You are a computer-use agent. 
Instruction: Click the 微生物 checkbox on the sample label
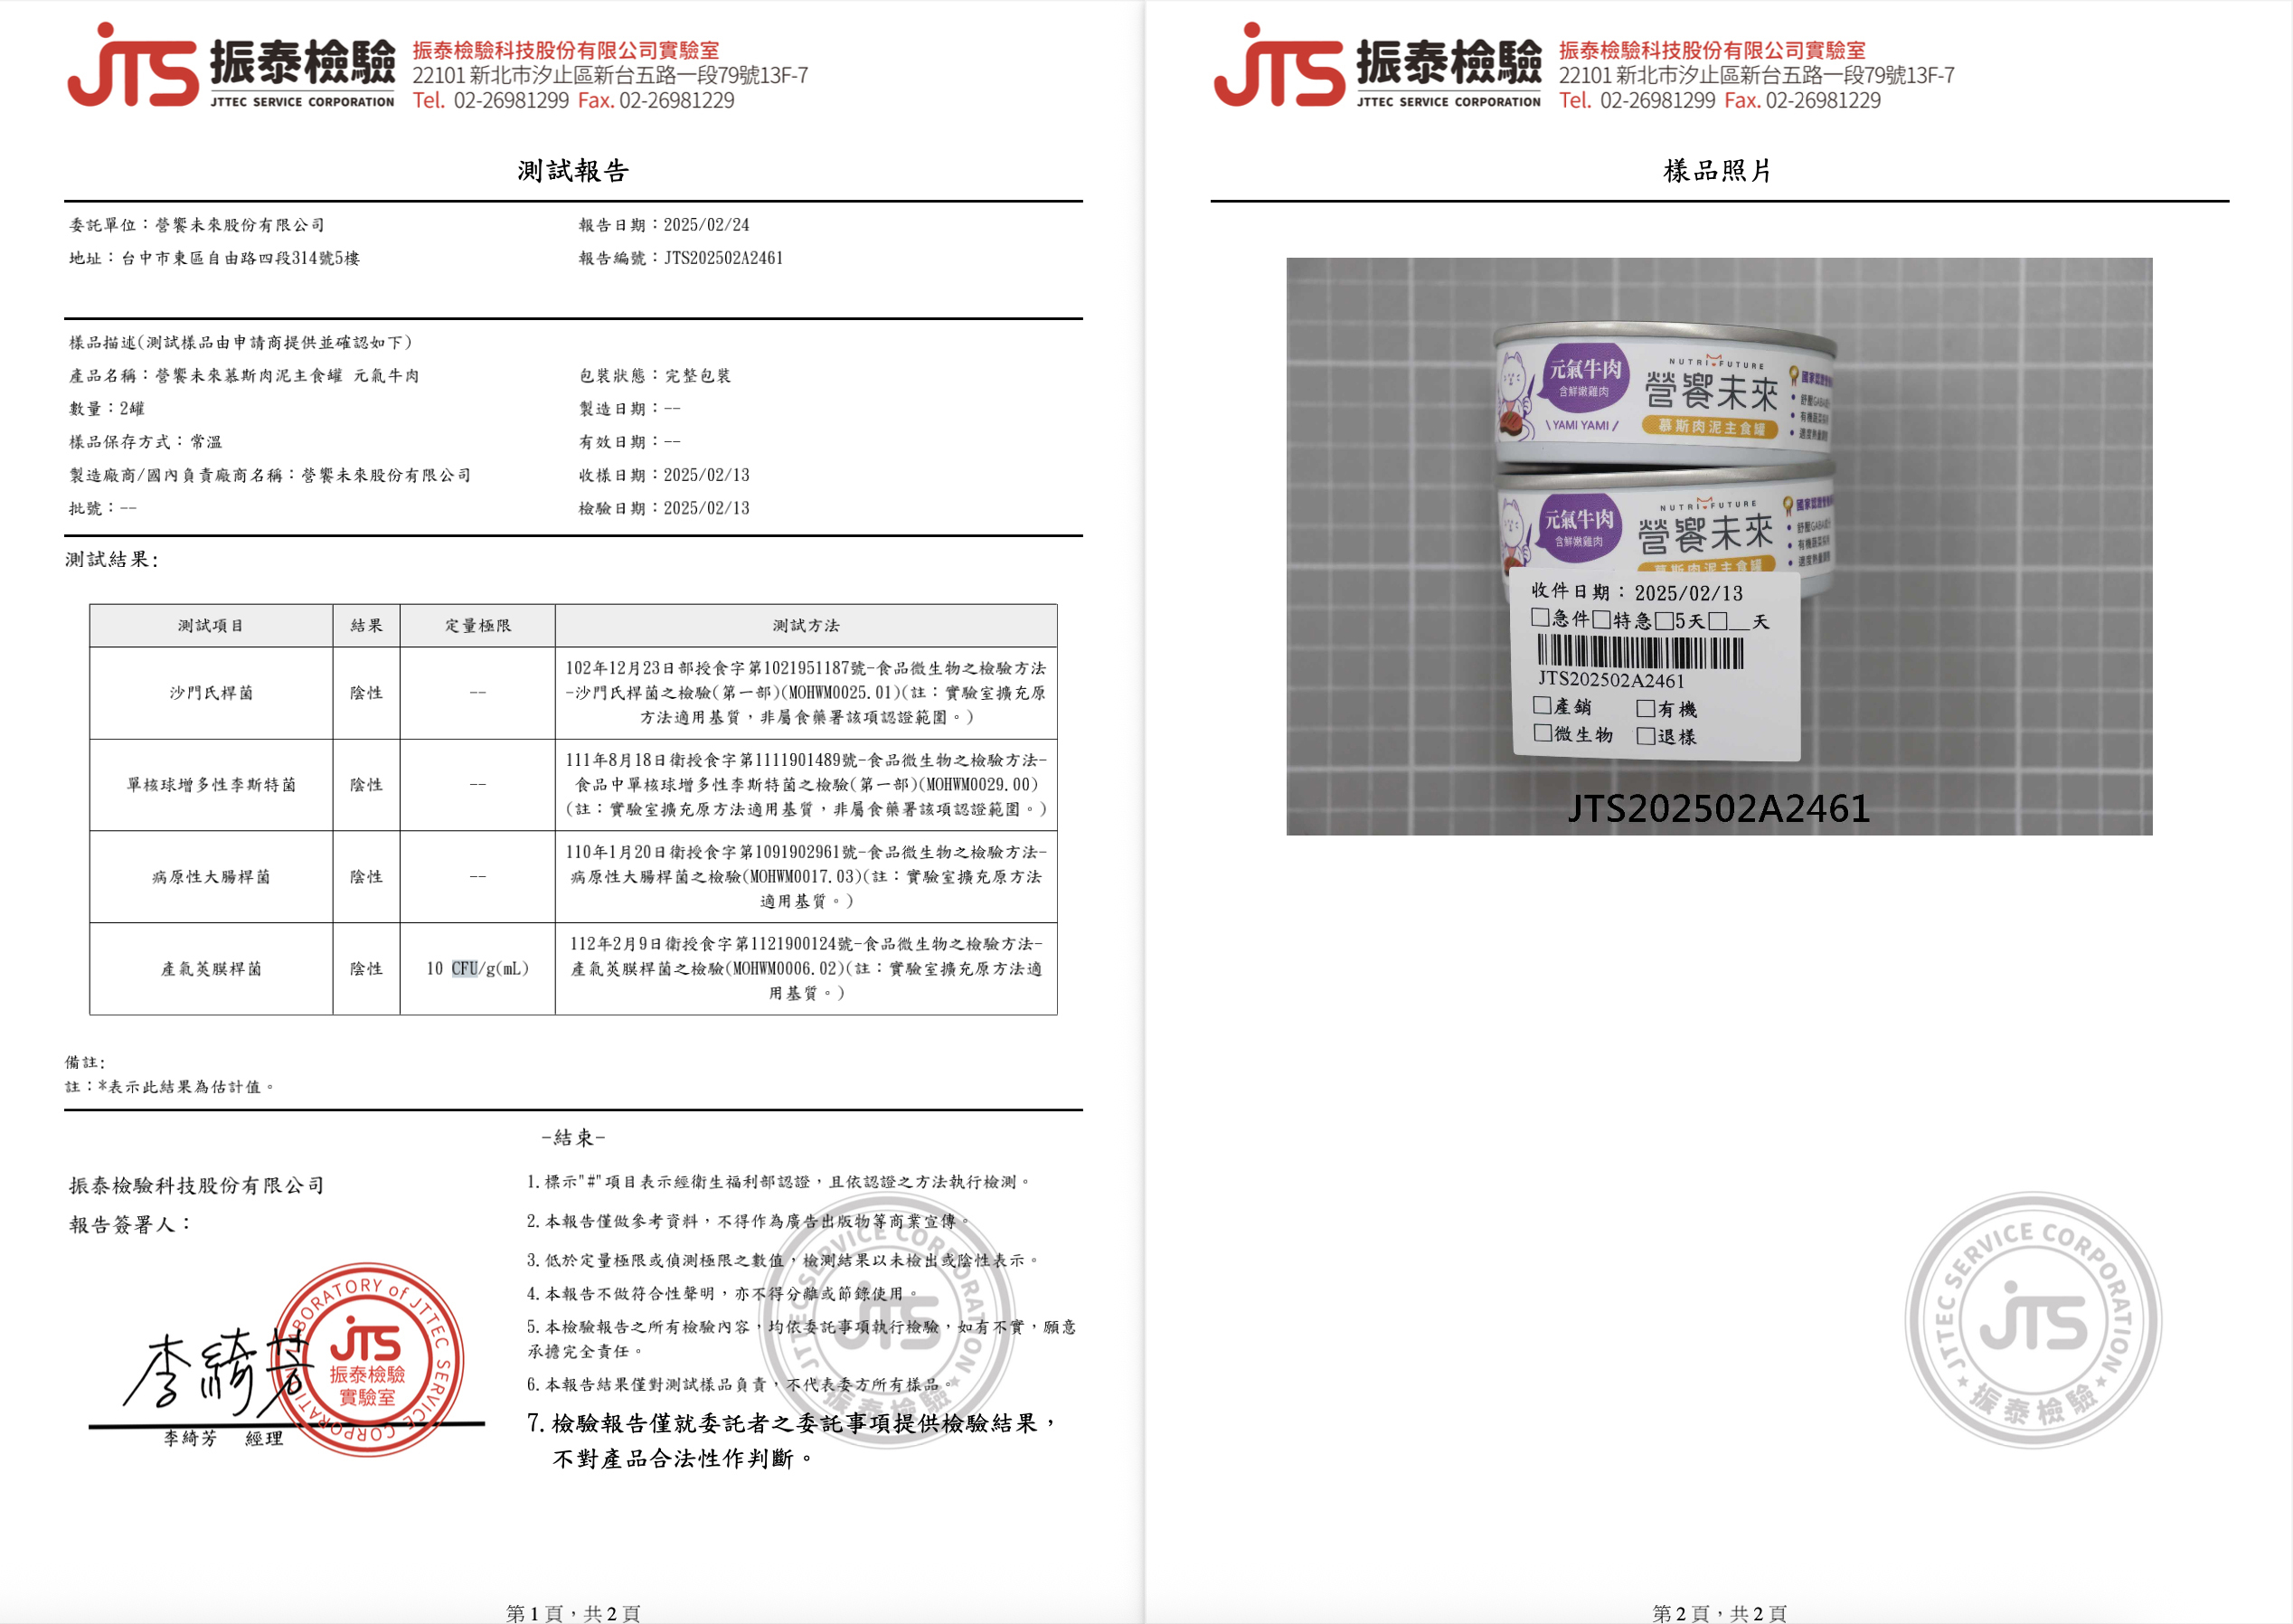pos(1544,733)
